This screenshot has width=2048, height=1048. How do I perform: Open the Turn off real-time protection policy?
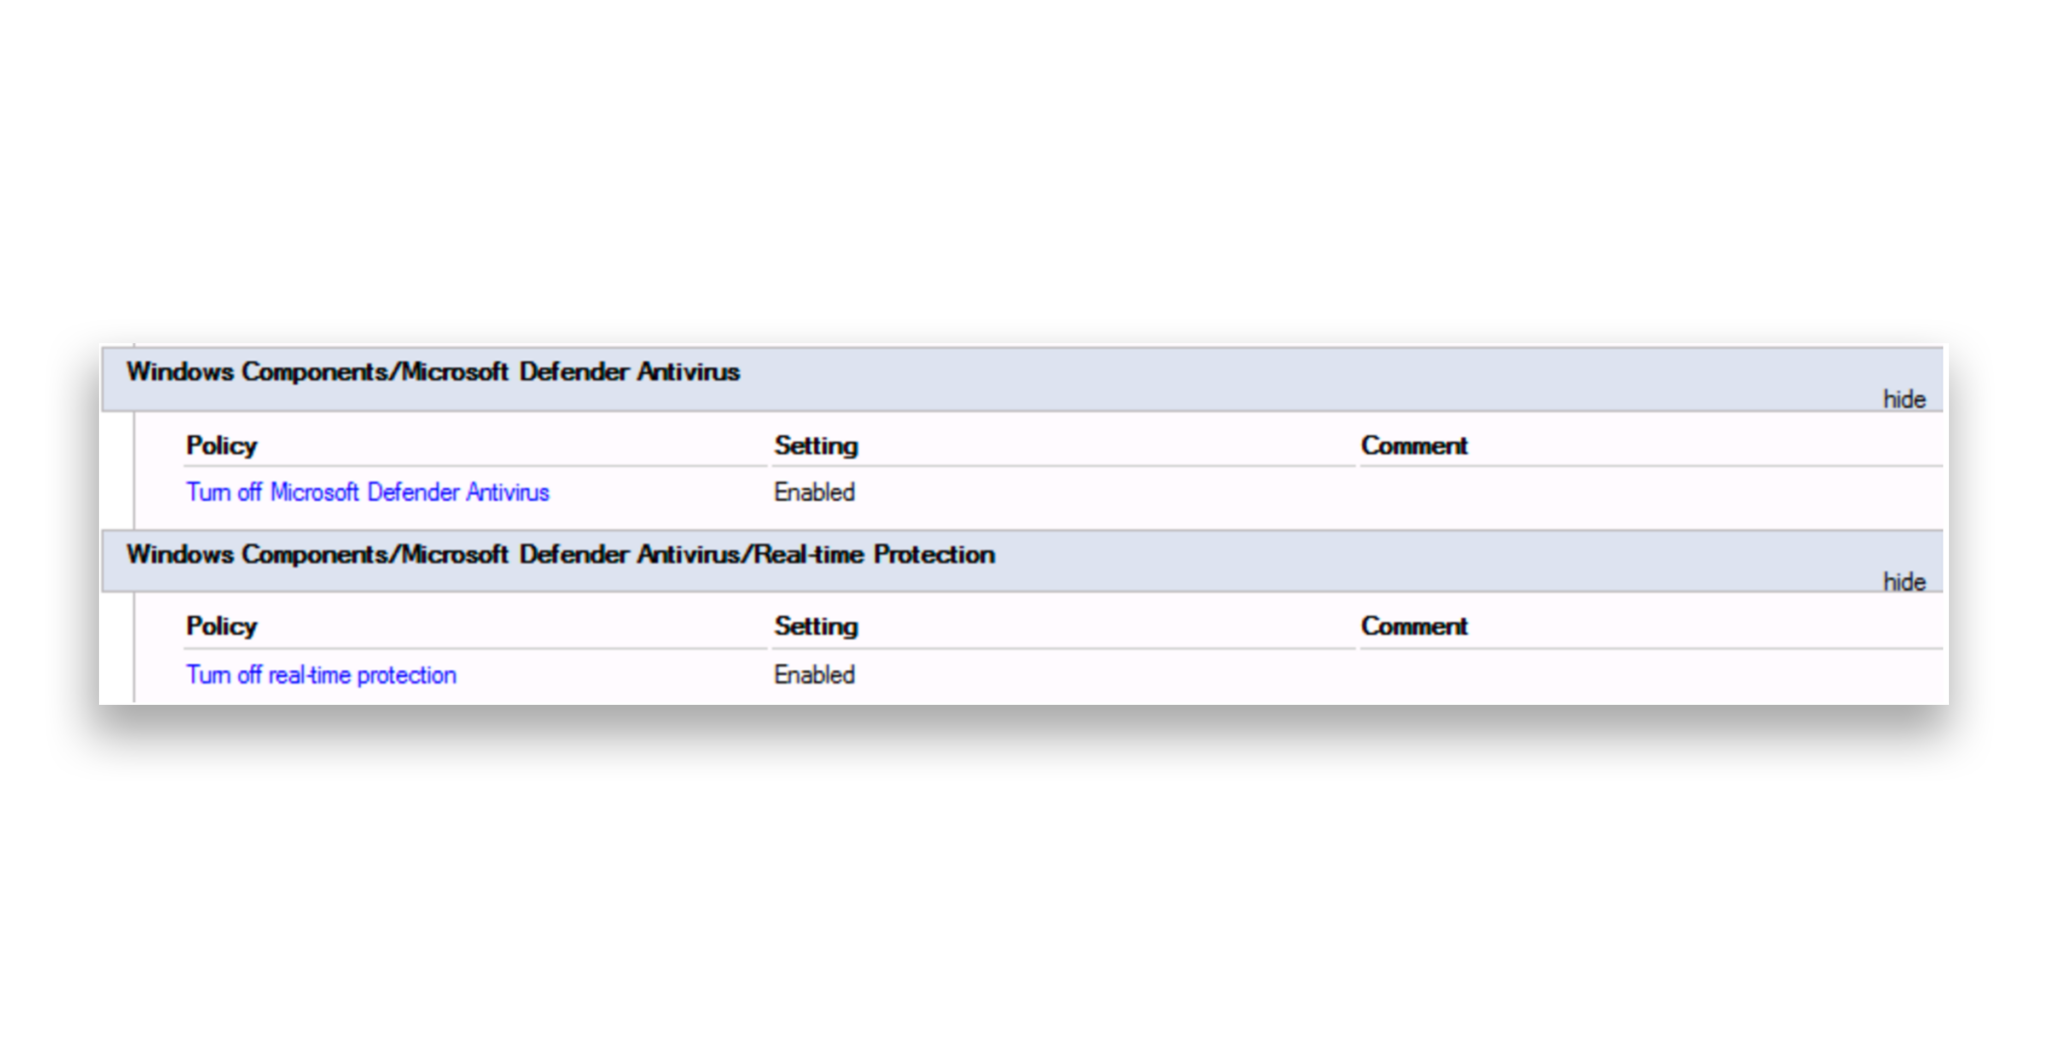pos(322,675)
